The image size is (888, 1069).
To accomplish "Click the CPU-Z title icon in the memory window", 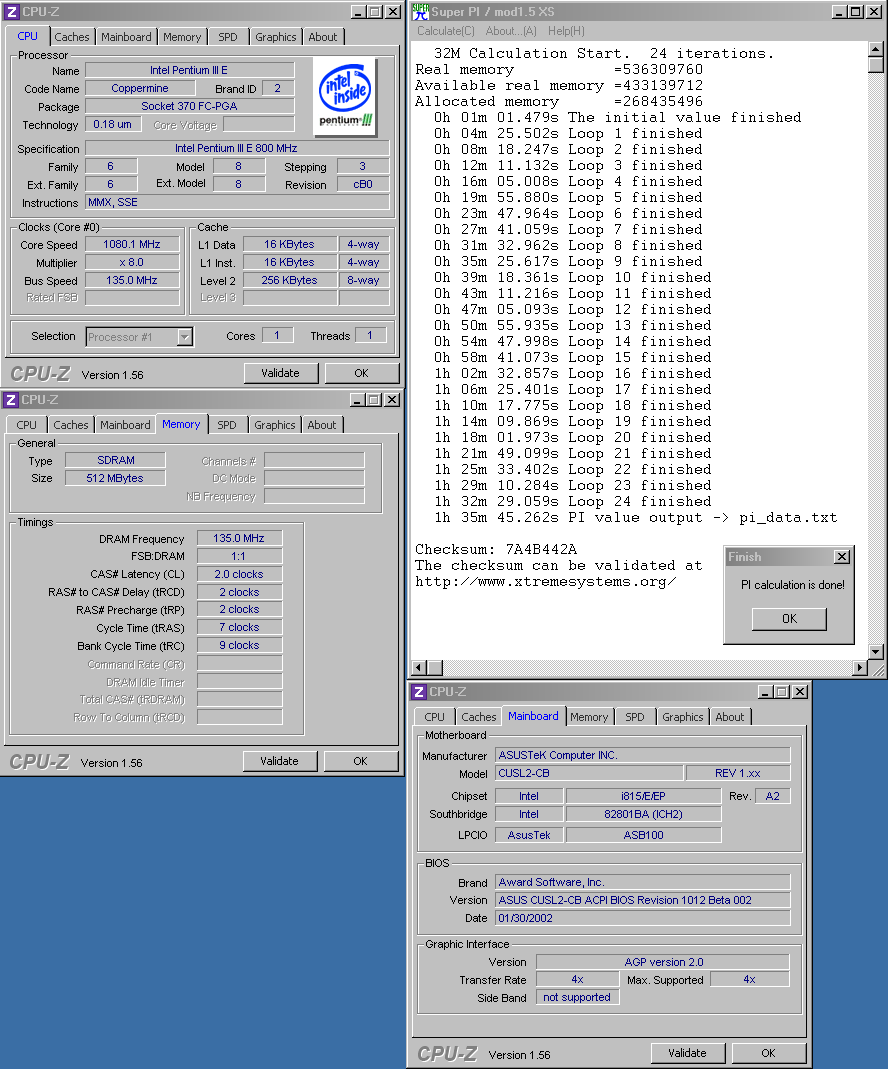I will (11, 400).
